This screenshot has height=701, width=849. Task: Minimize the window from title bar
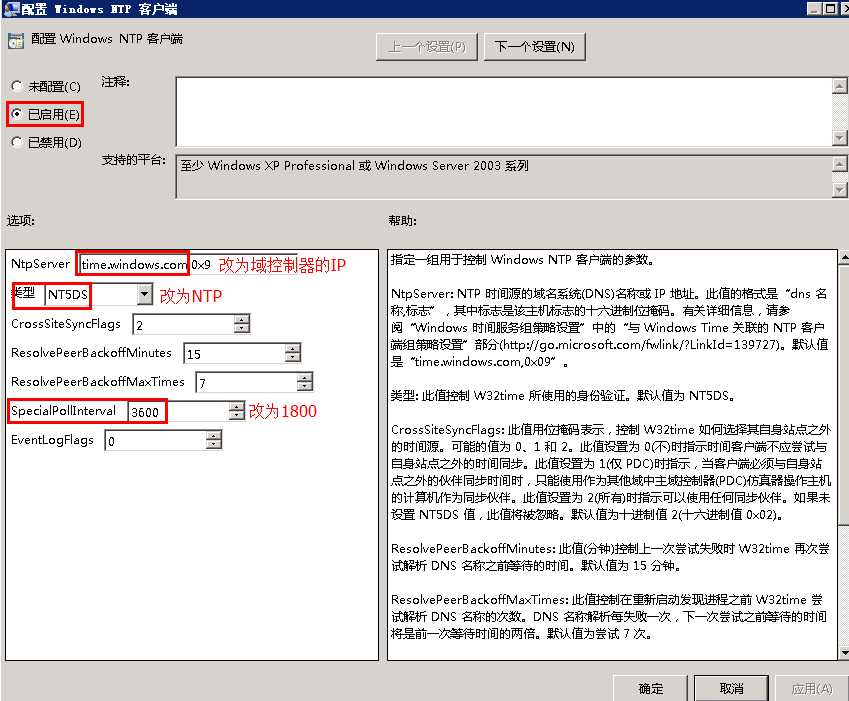click(814, 8)
